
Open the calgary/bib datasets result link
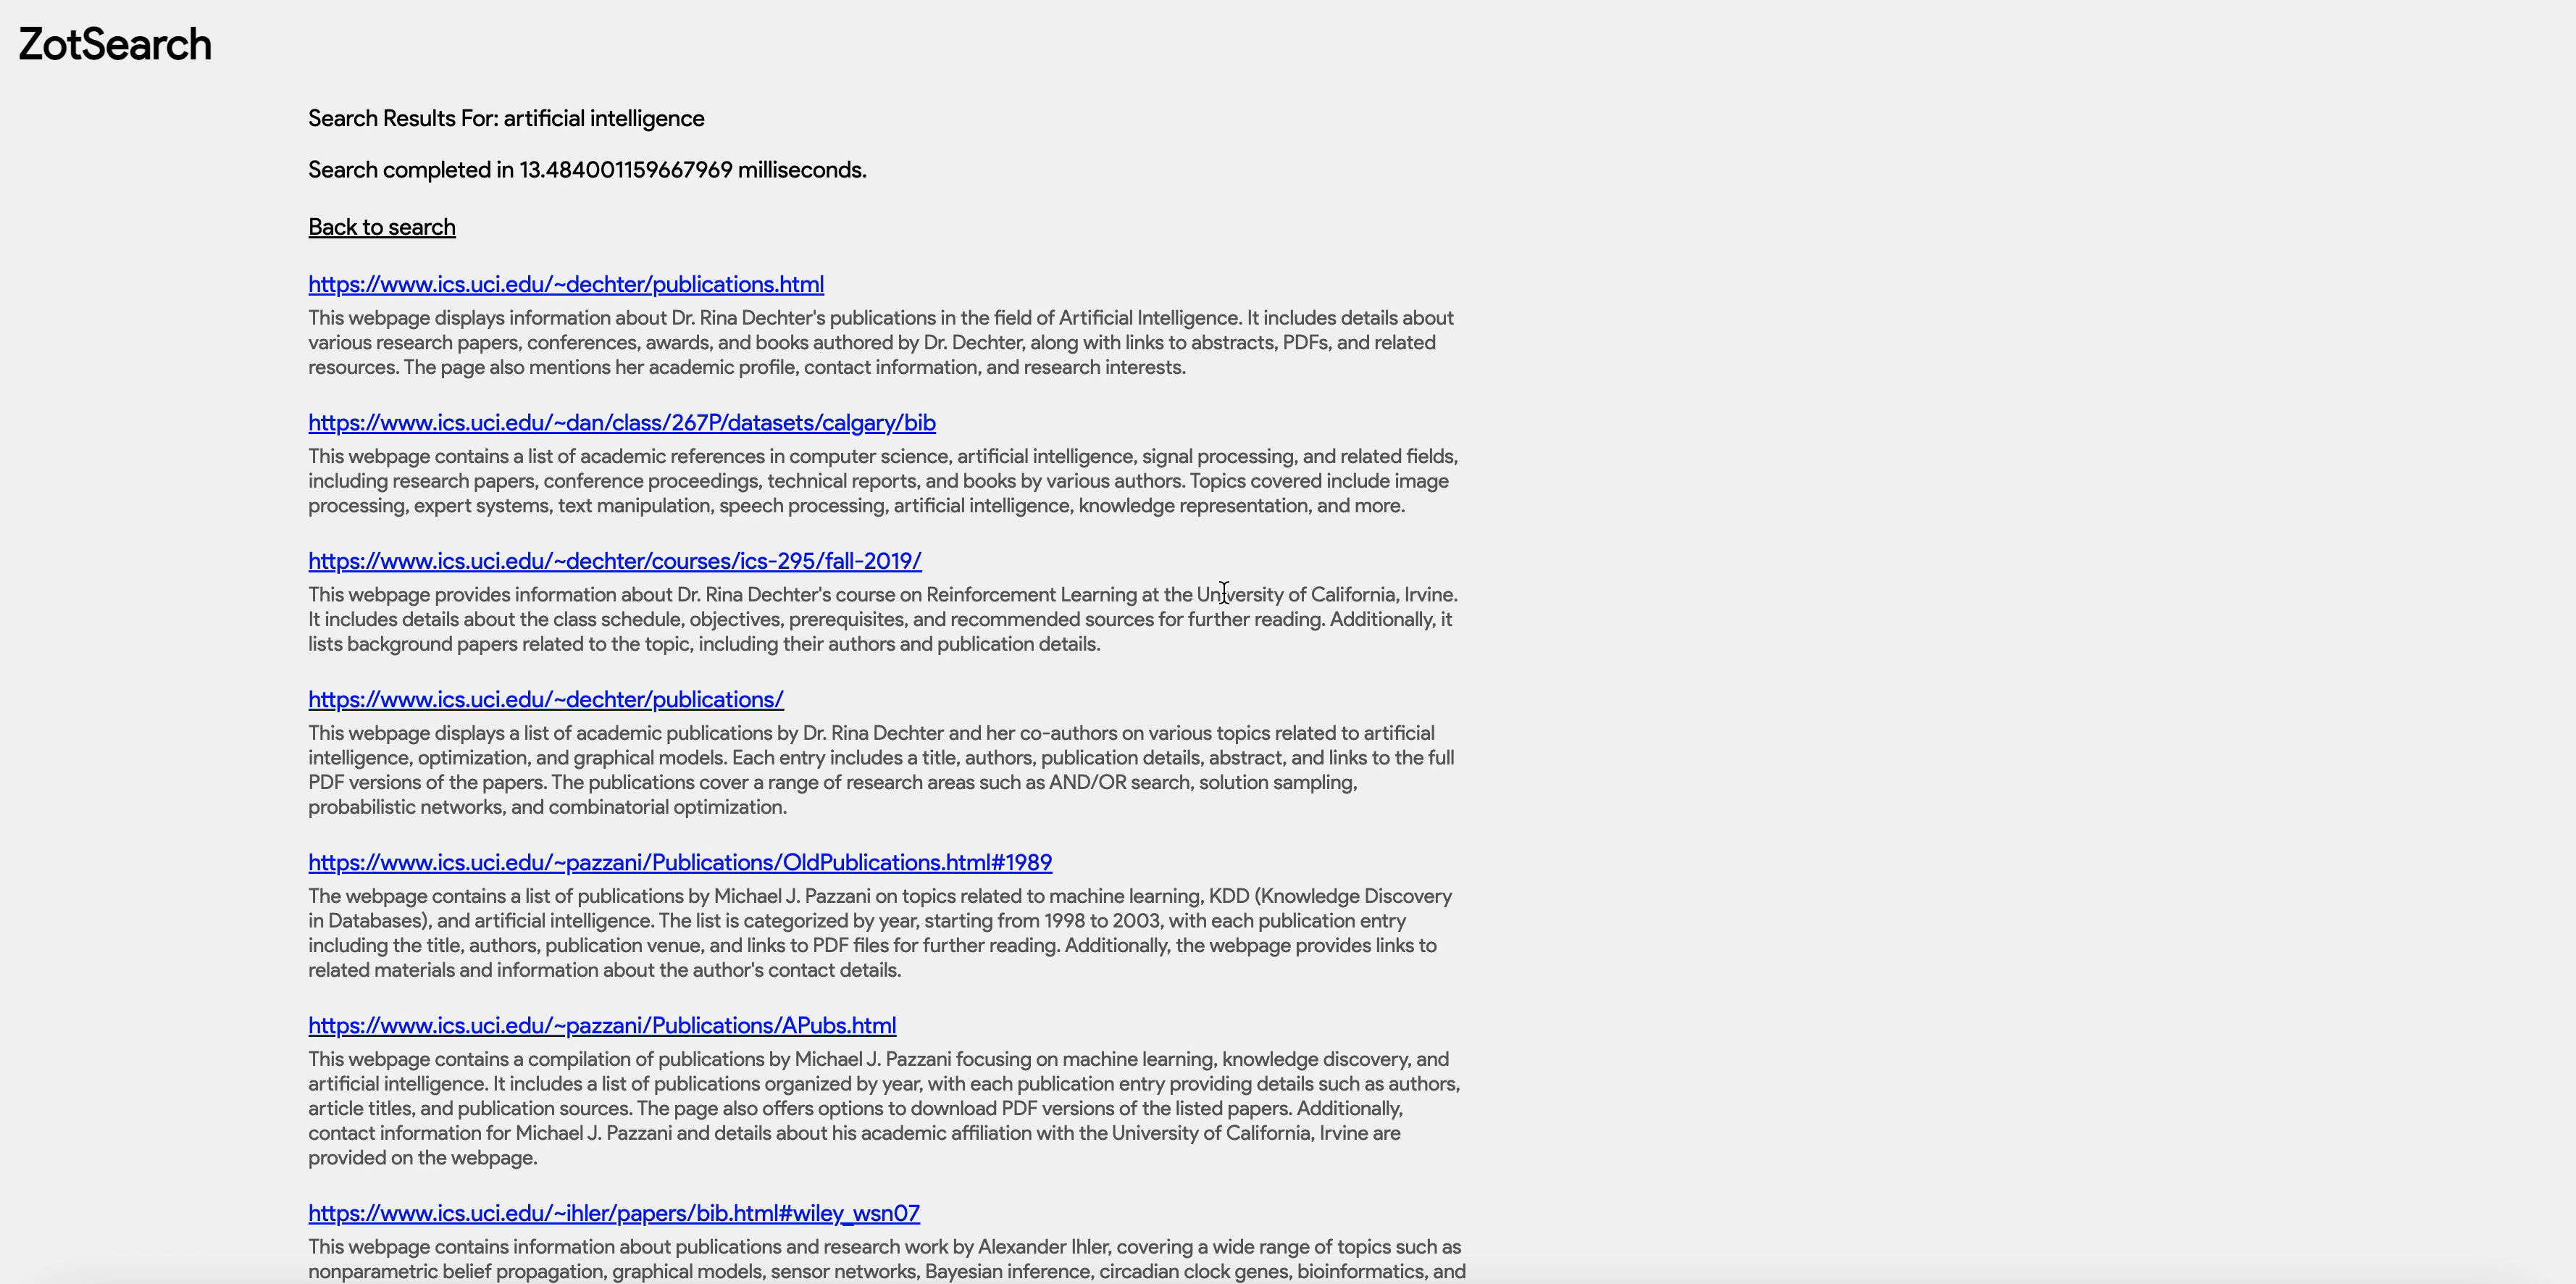click(x=622, y=423)
